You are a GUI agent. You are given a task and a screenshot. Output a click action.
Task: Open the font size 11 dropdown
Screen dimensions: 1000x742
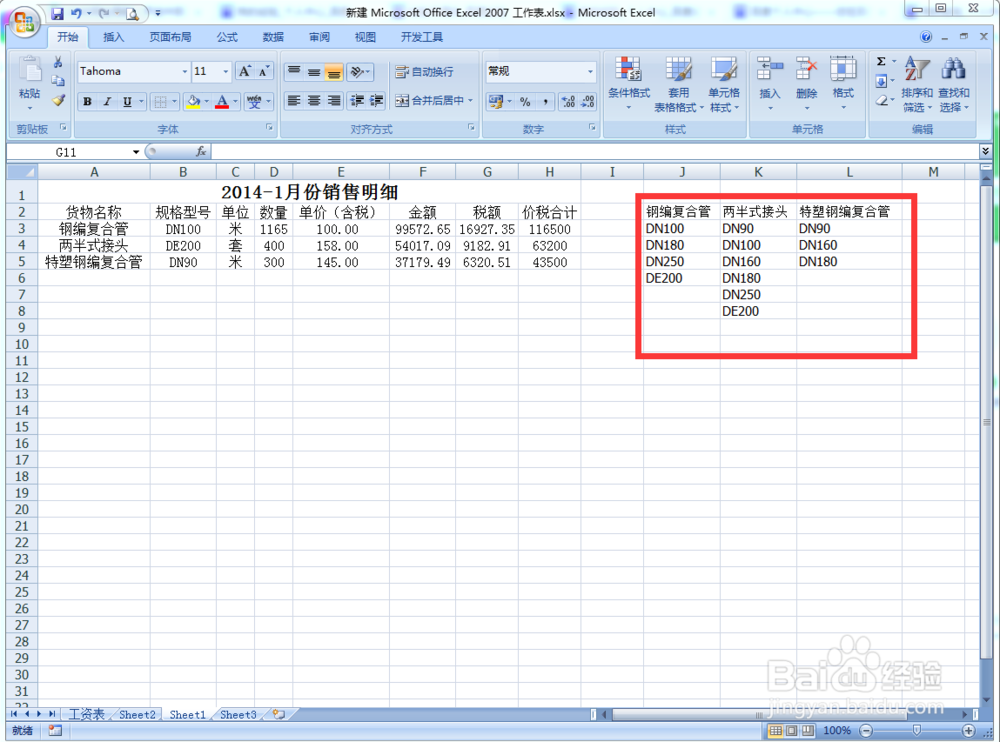tap(225, 71)
